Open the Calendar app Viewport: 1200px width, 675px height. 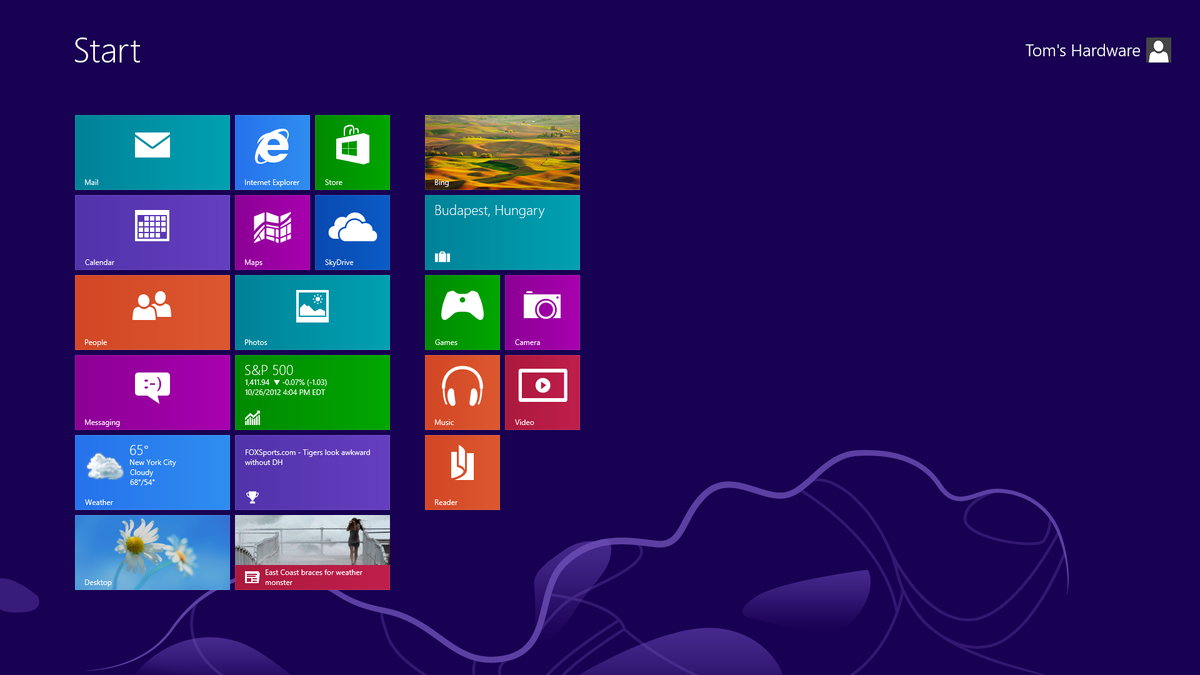(x=151, y=232)
